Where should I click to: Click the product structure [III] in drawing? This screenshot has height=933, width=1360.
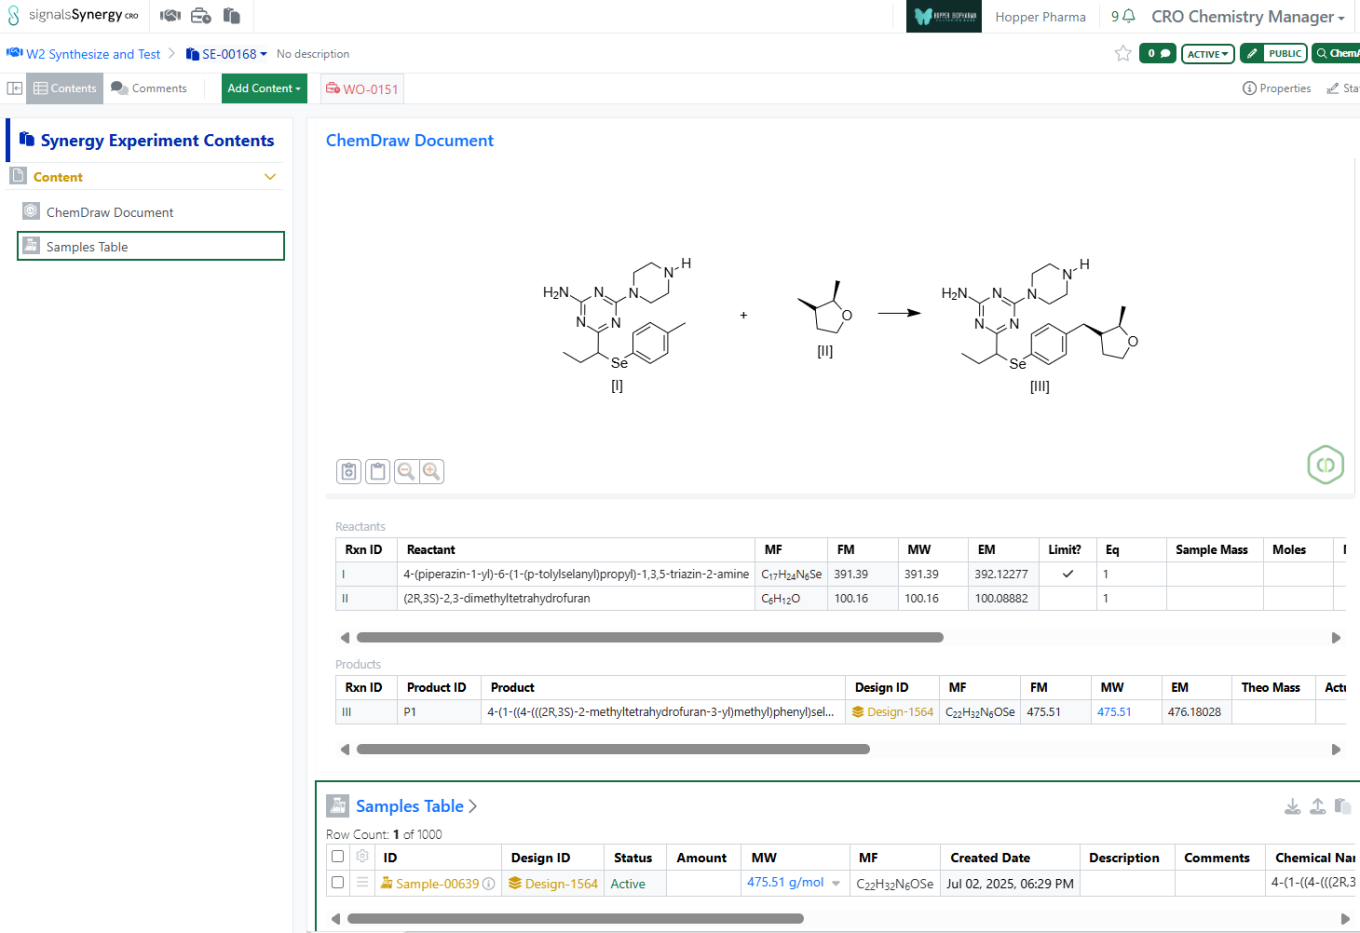click(1040, 325)
